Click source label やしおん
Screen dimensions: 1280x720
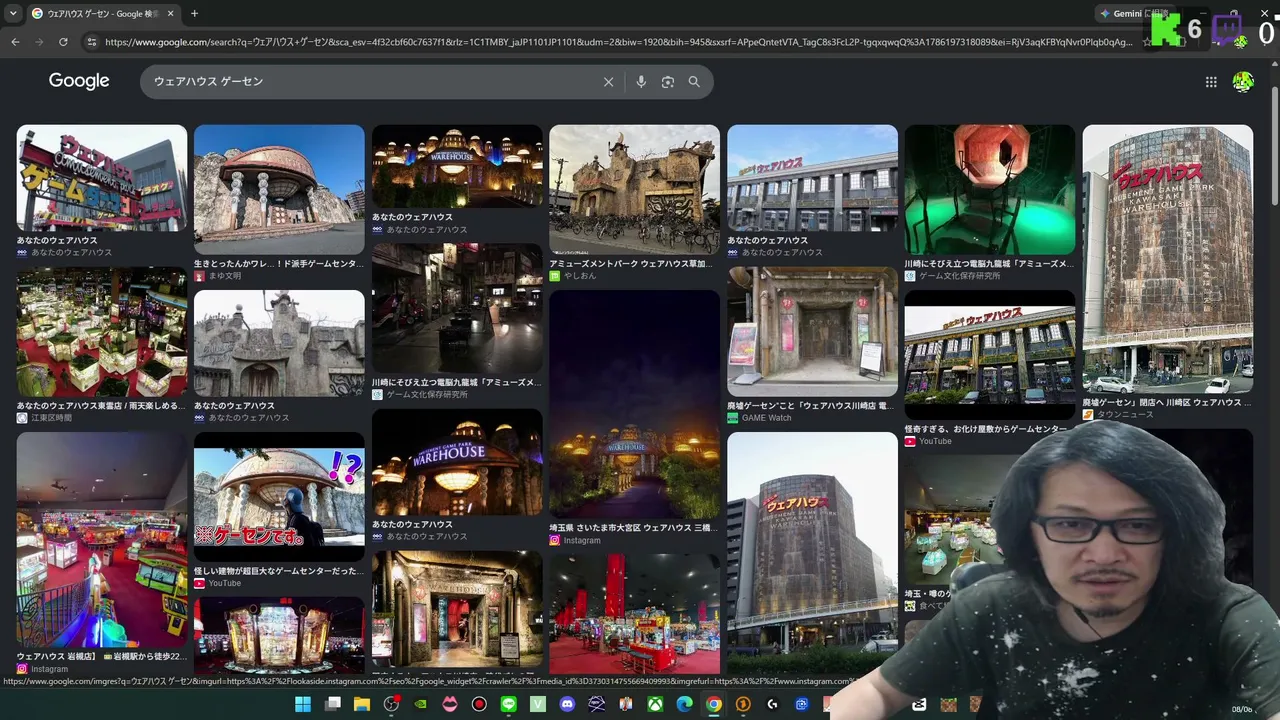pyautogui.click(x=580, y=276)
